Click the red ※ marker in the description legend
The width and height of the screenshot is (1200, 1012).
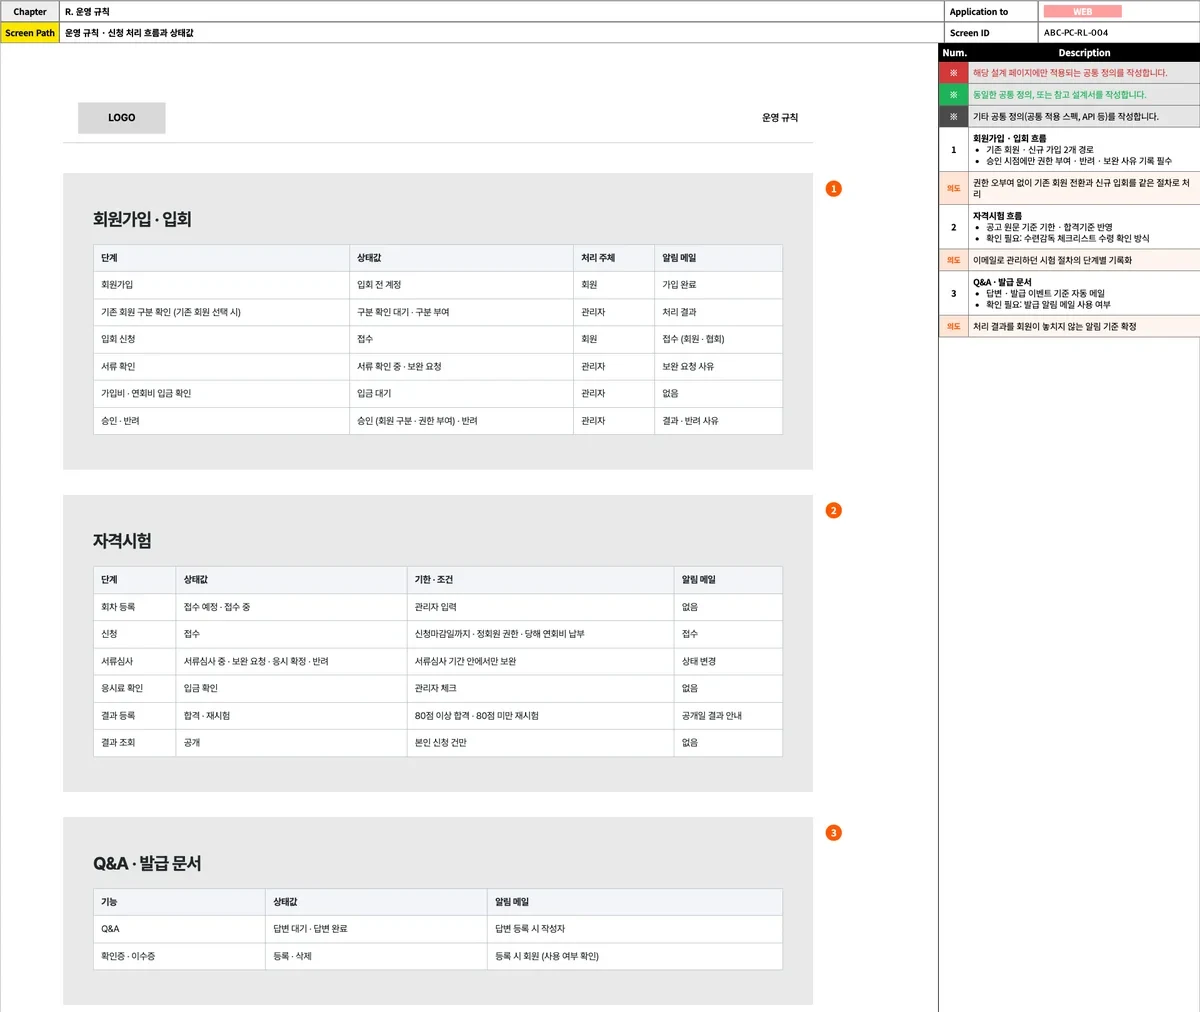[x=953, y=73]
